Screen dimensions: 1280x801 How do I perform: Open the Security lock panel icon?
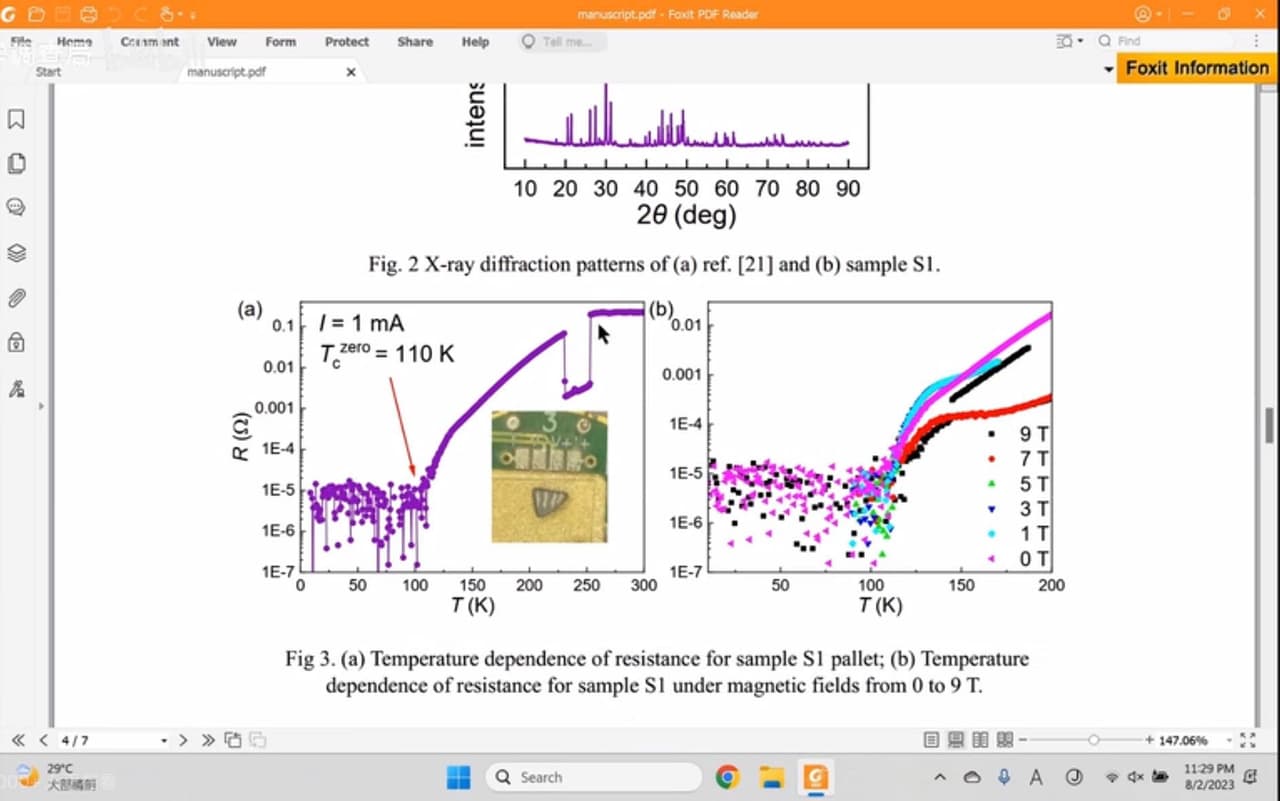[16, 342]
